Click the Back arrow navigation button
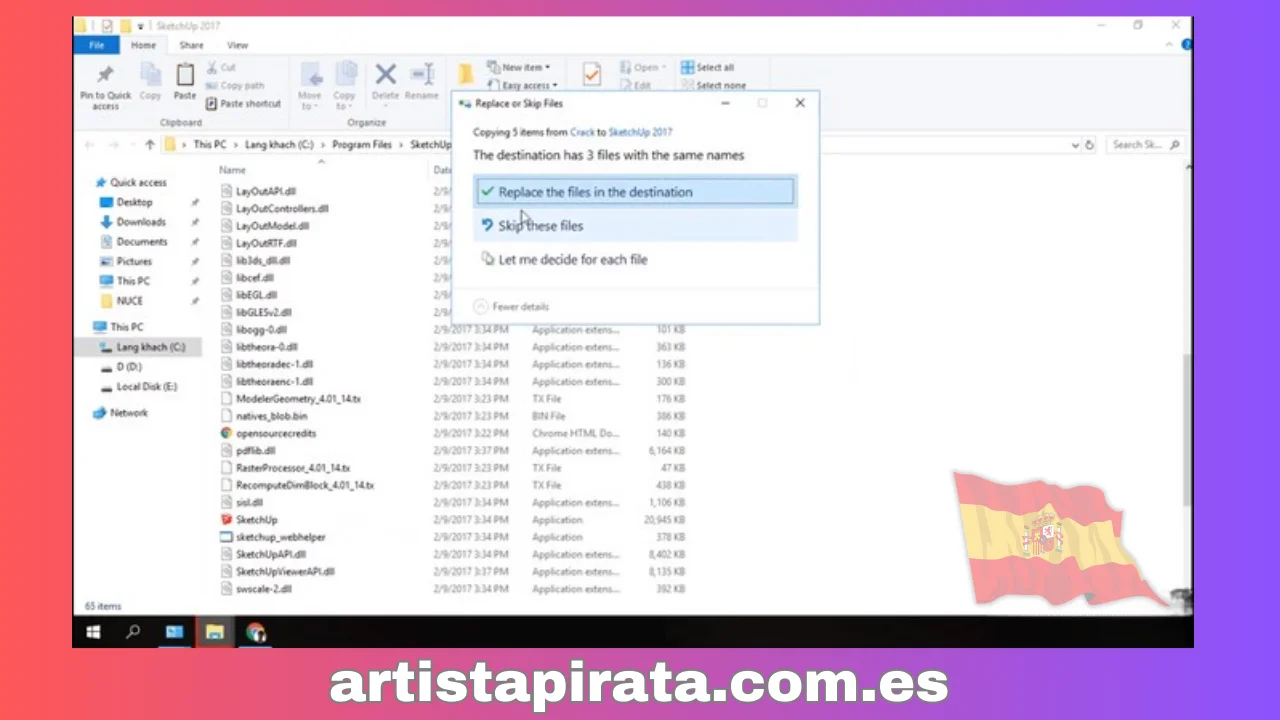This screenshot has height=720, width=1280. click(x=89, y=145)
